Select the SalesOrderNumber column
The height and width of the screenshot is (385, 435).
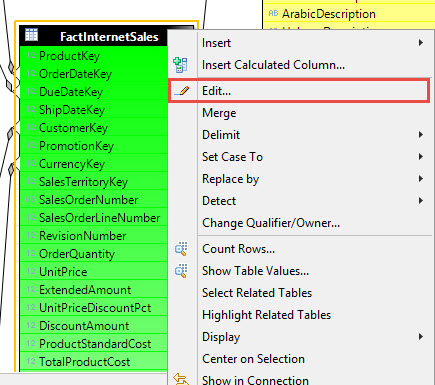[x=93, y=199]
